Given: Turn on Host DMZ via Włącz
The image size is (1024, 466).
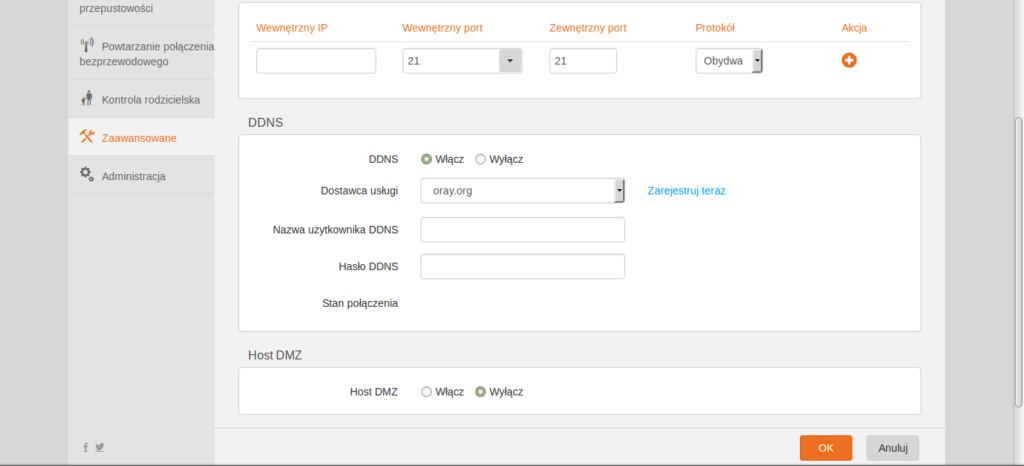Looking at the screenshot, I should pyautogui.click(x=427, y=392).
